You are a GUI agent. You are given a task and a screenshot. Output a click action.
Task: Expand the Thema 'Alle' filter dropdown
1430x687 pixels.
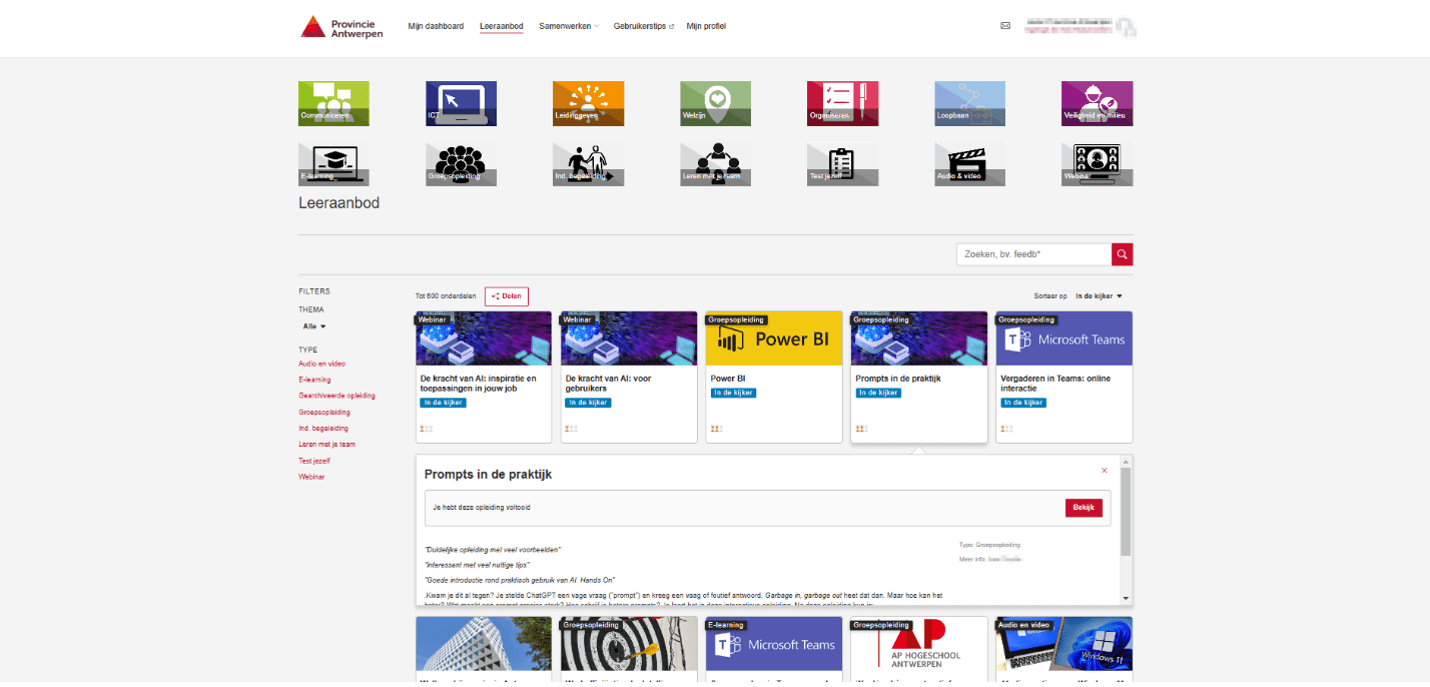(x=315, y=326)
